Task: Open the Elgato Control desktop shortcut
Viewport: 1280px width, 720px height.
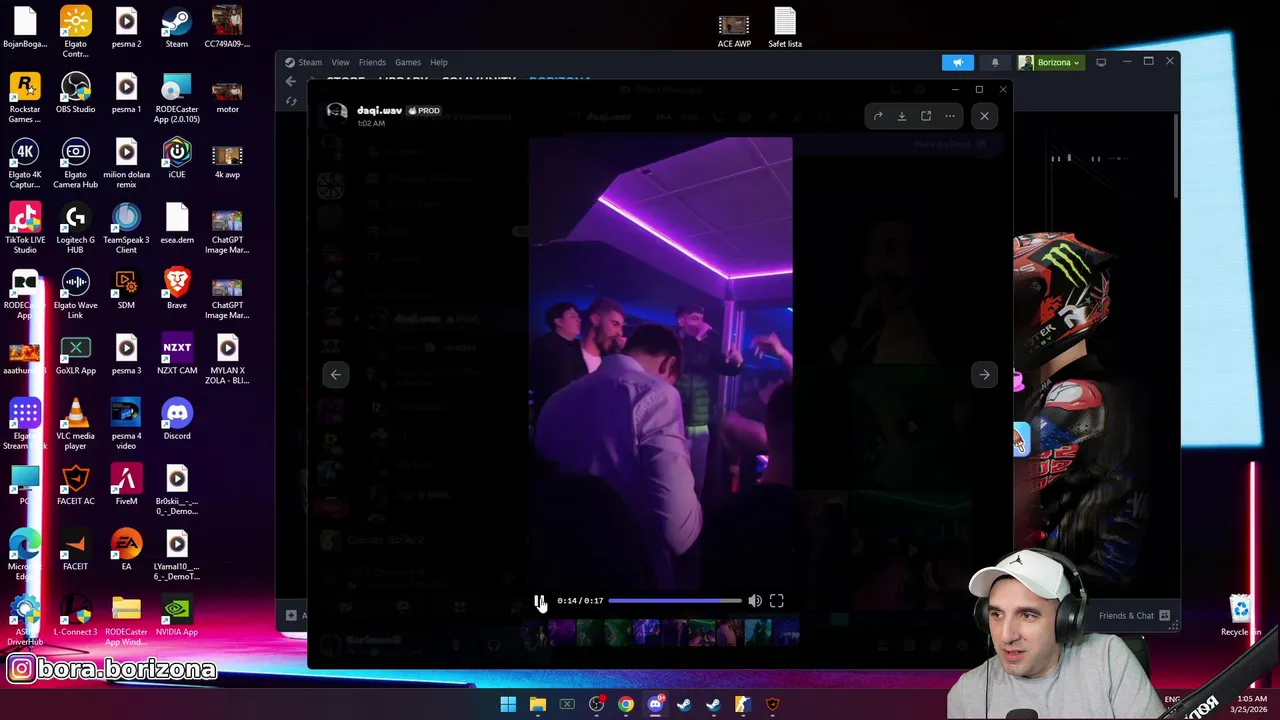Action: 76,32
